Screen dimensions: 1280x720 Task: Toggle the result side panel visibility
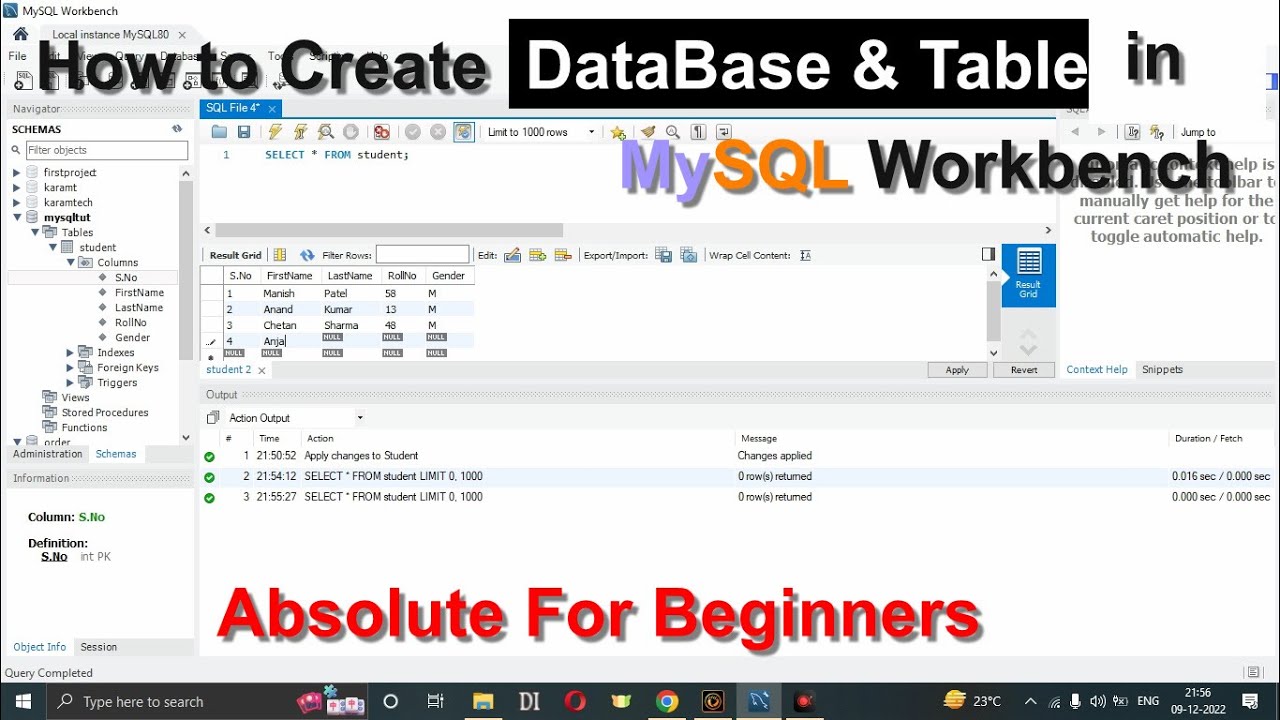coord(988,254)
